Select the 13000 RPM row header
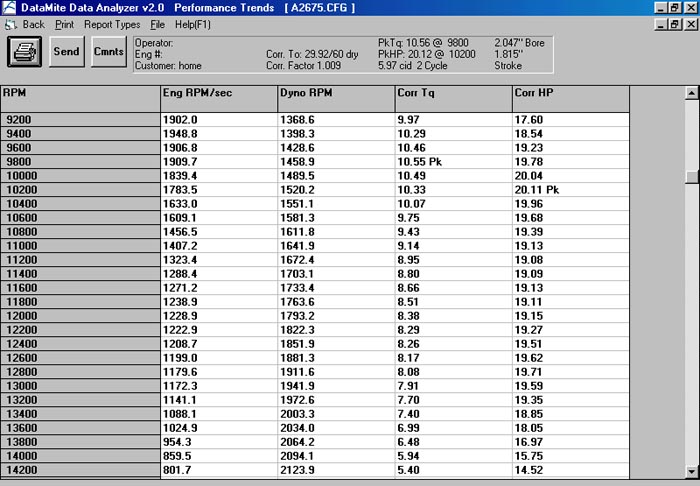The height and width of the screenshot is (486, 700). click(x=81, y=386)
